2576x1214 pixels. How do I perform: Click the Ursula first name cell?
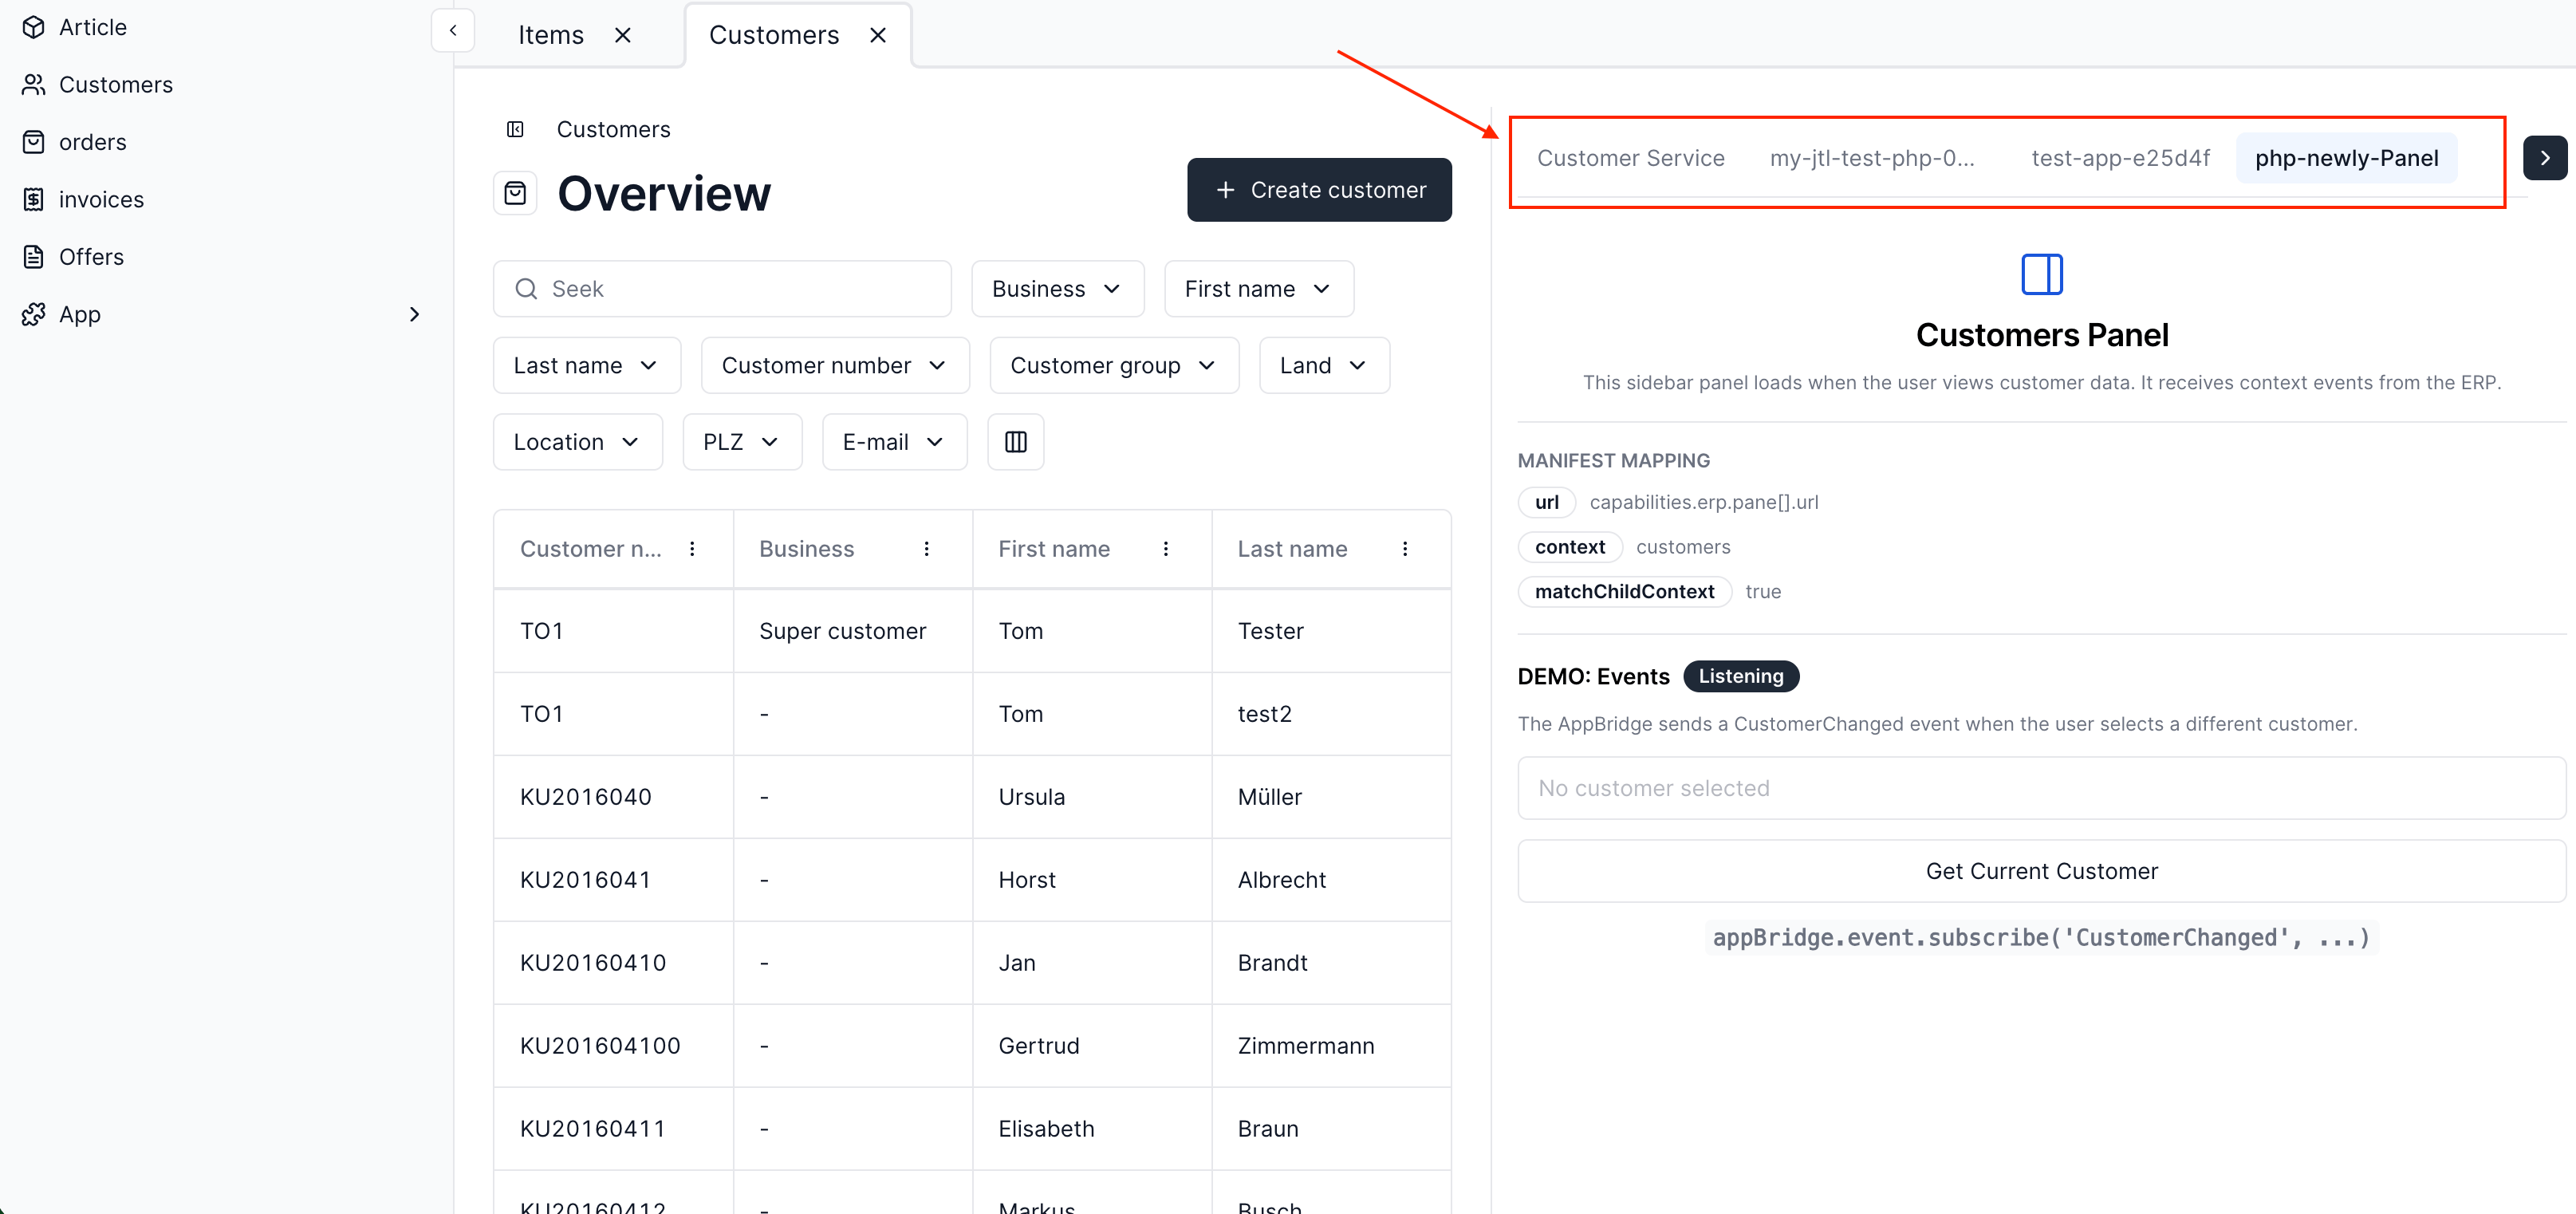(1091, 797)
